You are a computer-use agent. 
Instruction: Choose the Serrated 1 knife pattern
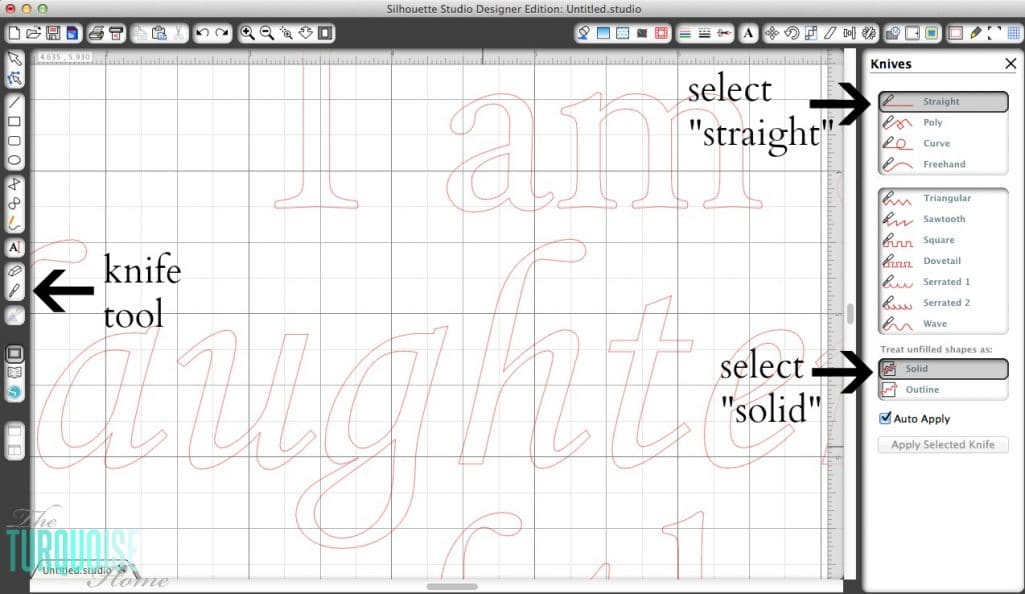(x=943, y=282)
